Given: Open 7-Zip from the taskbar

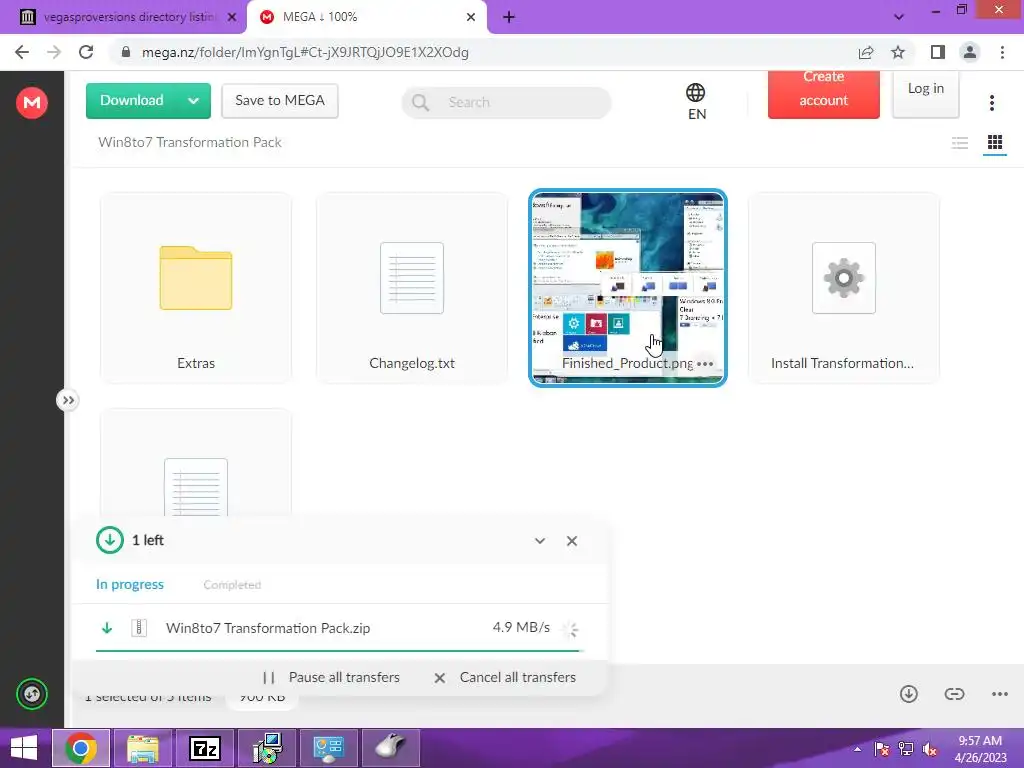Looking at the screenshot, I should pyautogui.click(x=205, y=748).
